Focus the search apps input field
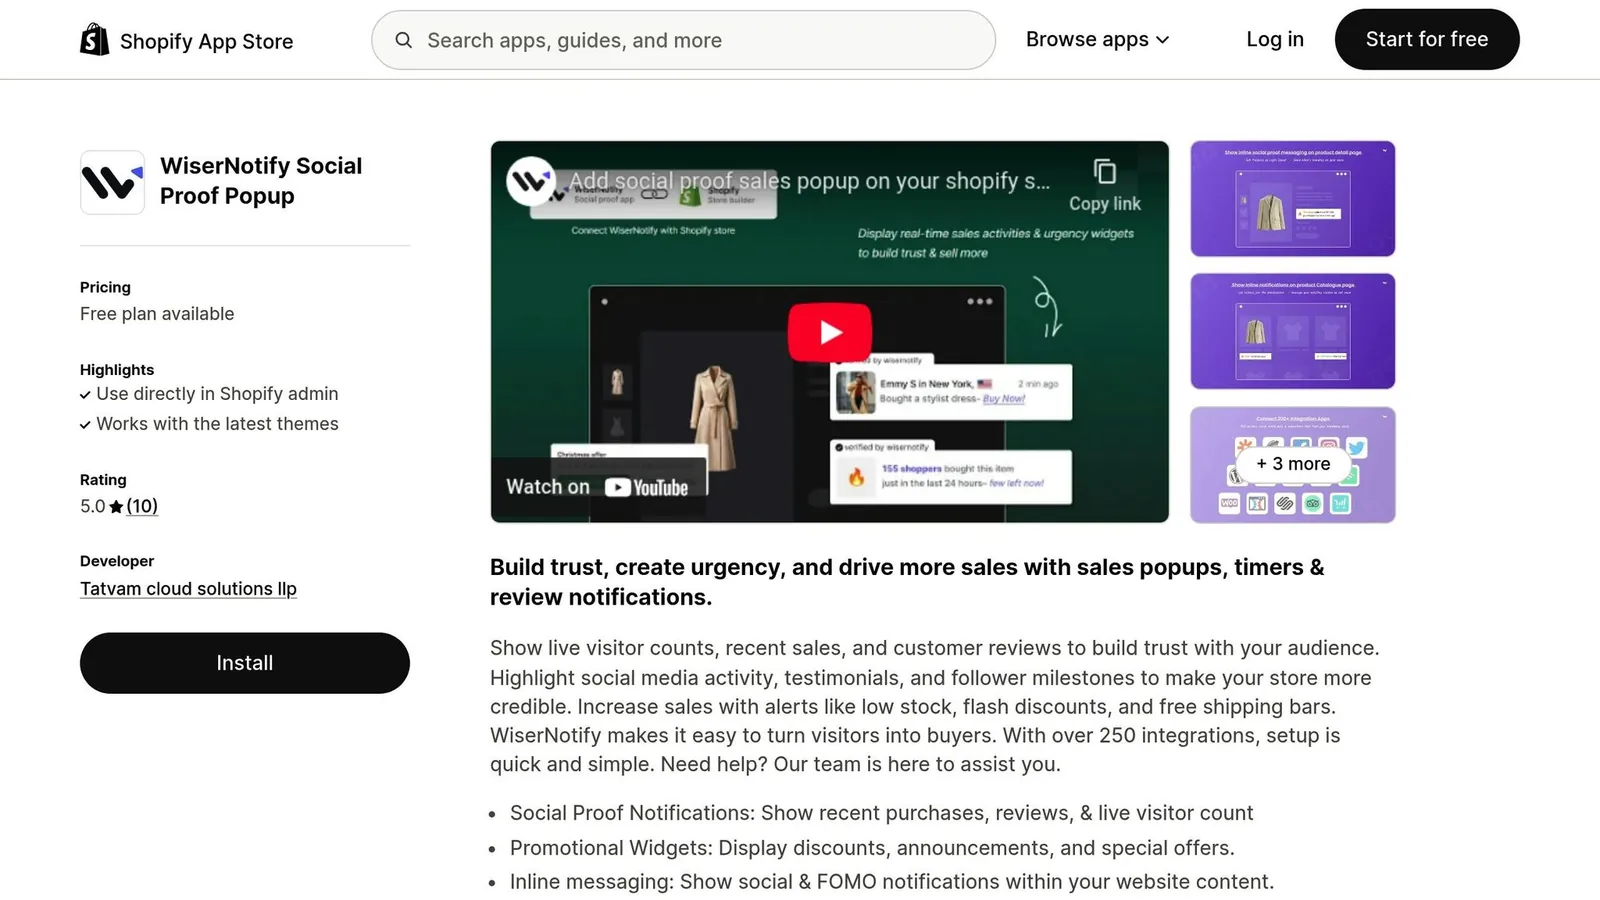1600x900 pixels. tap(683, 40)
